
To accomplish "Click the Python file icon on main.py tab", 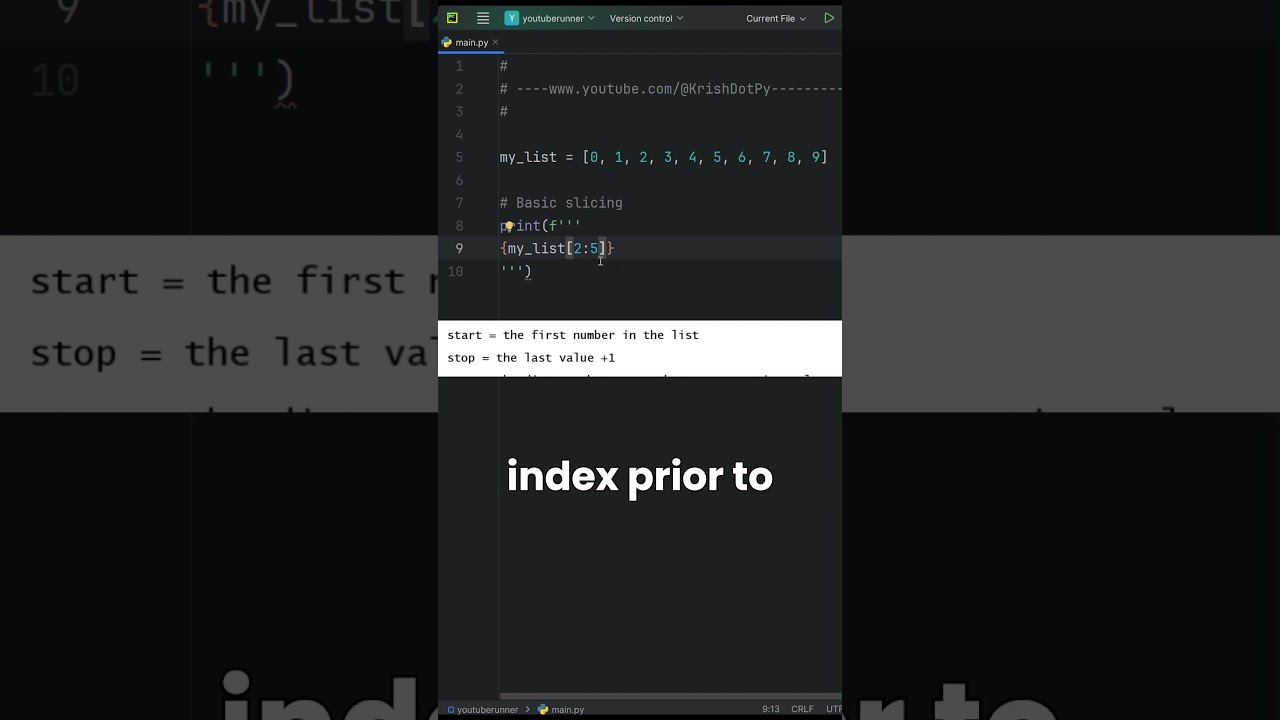I will tap(447, 43).
